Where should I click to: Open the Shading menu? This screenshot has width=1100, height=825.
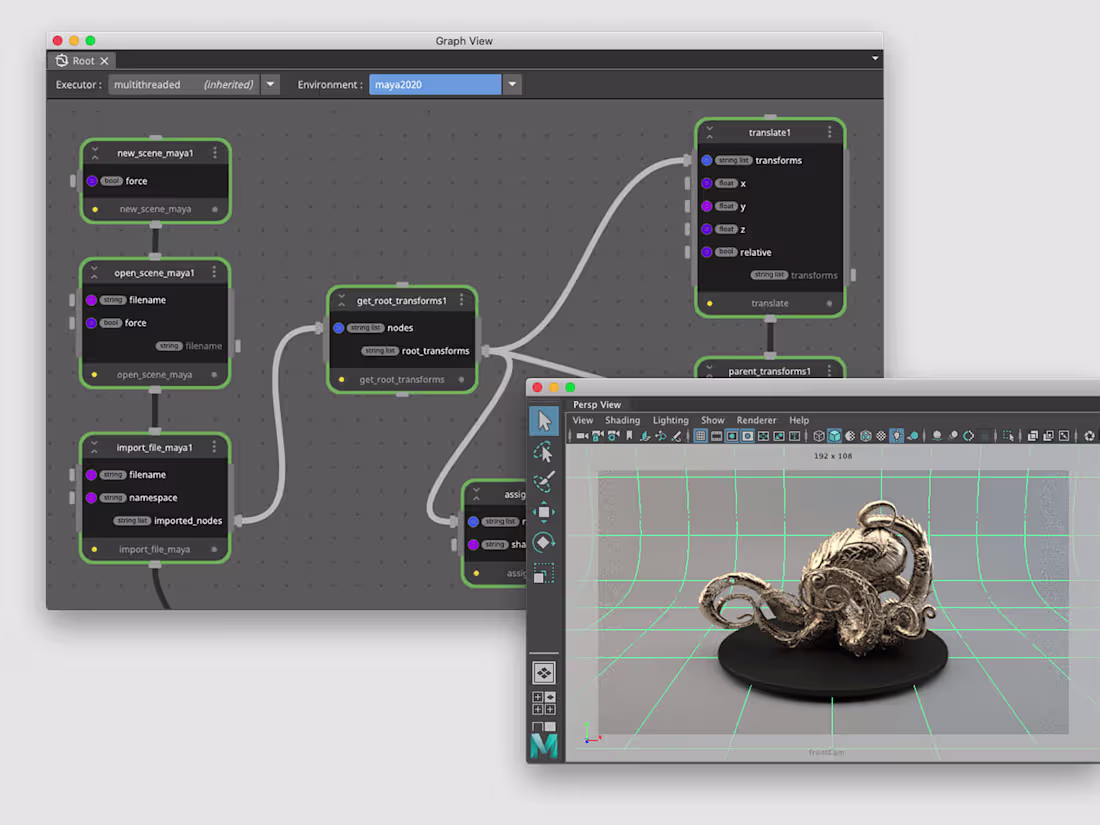[x=622, y=420]
